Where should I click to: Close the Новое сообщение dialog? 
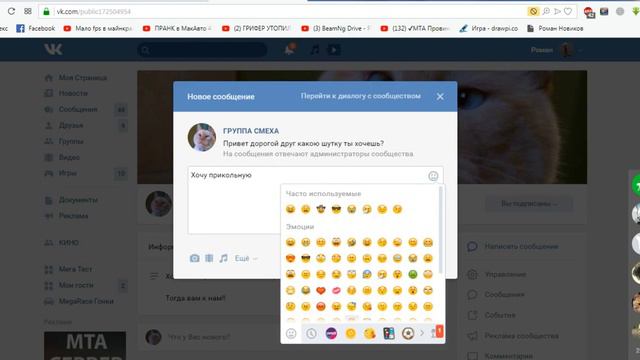[440, 97]
